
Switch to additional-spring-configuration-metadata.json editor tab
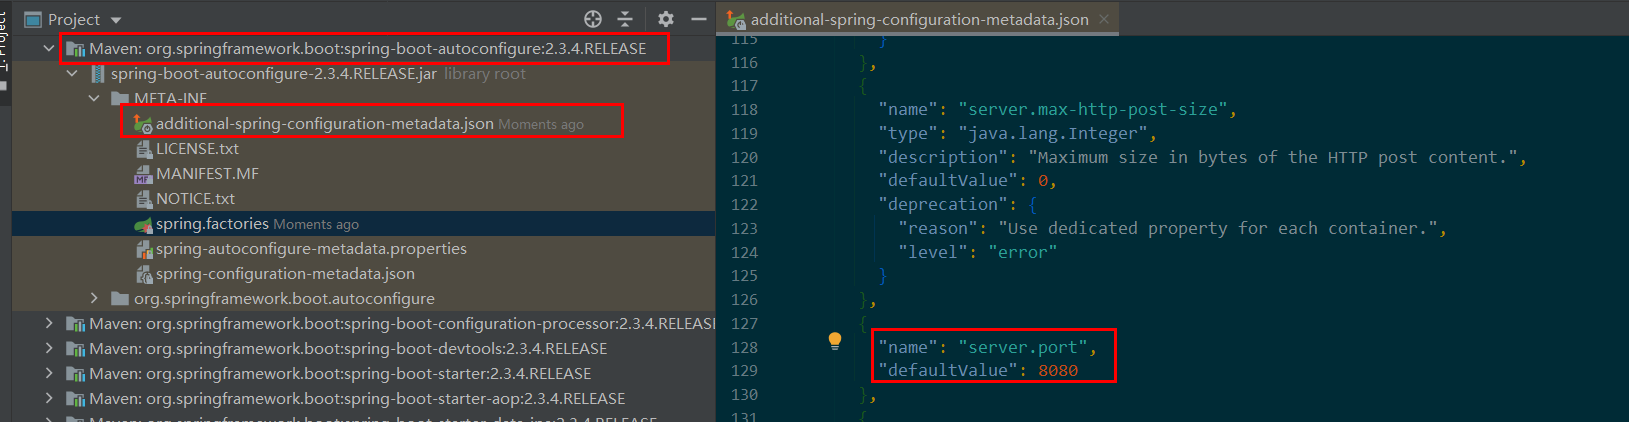click(919, 19)
